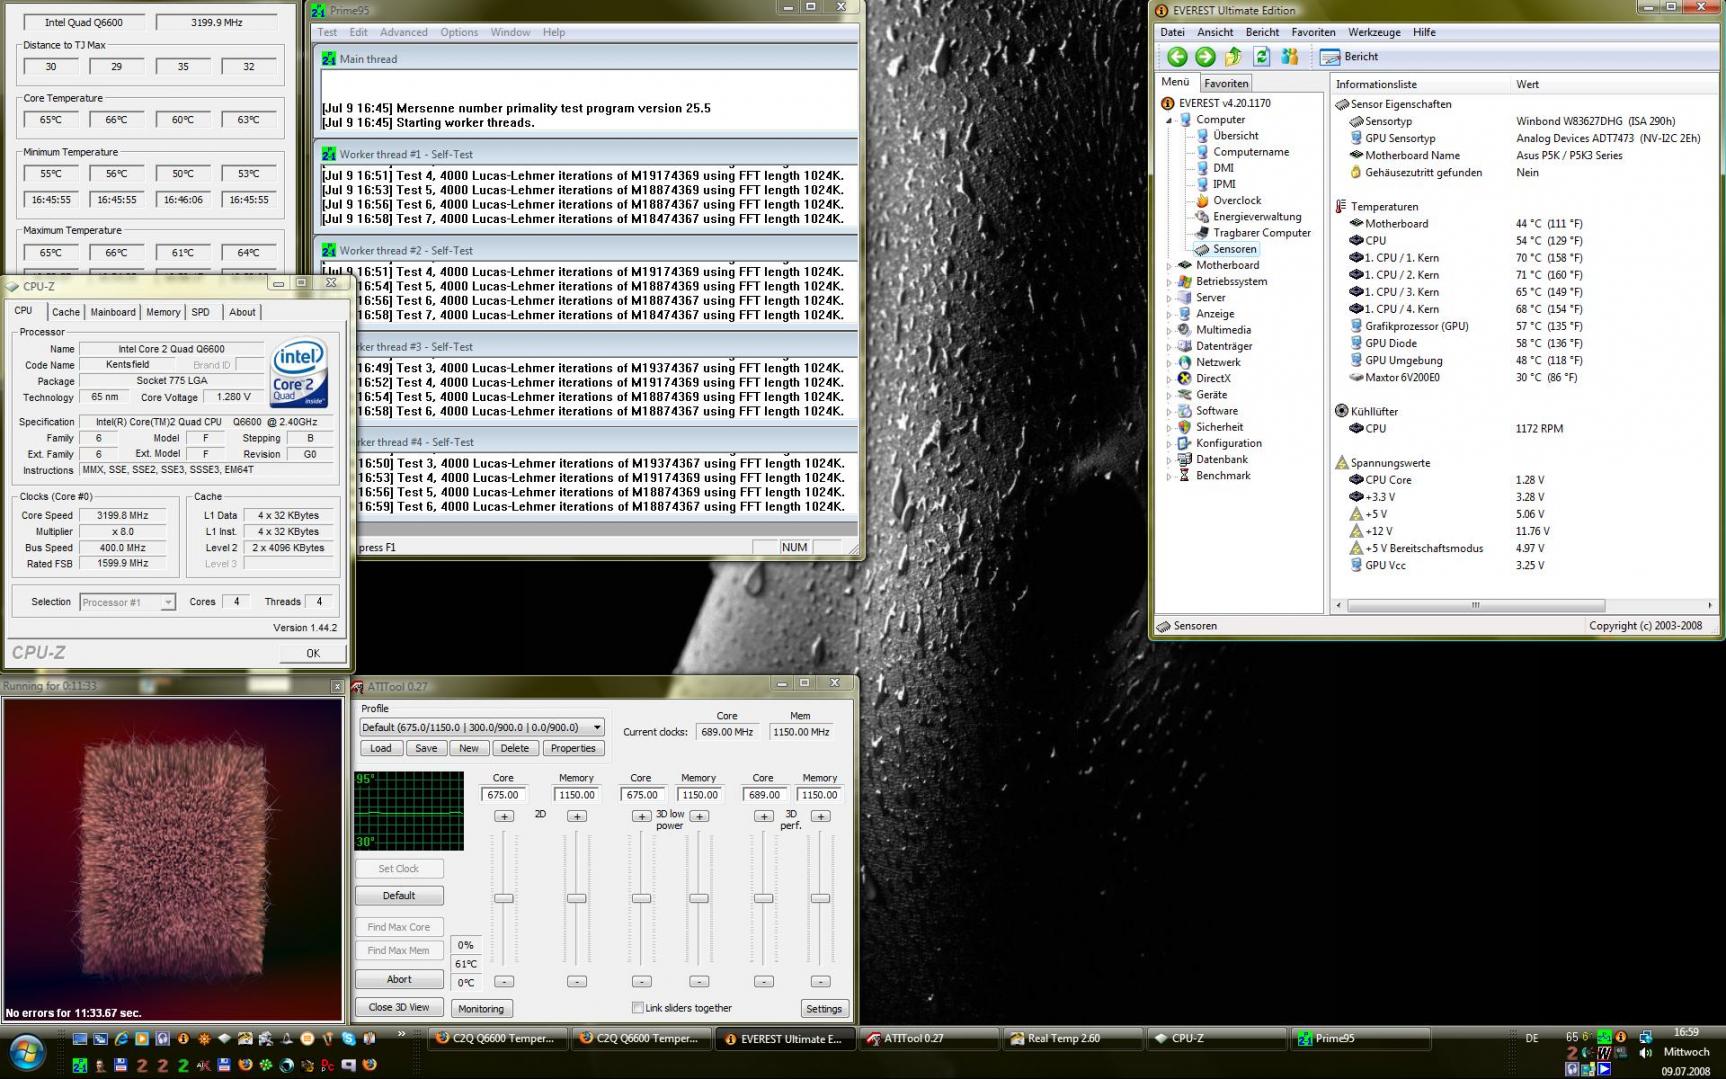Switch to ATITool 0.27 taskbar button
Image resolution: width=1726 pixels, height=1079 pixels.
(x=930, y=1038)
